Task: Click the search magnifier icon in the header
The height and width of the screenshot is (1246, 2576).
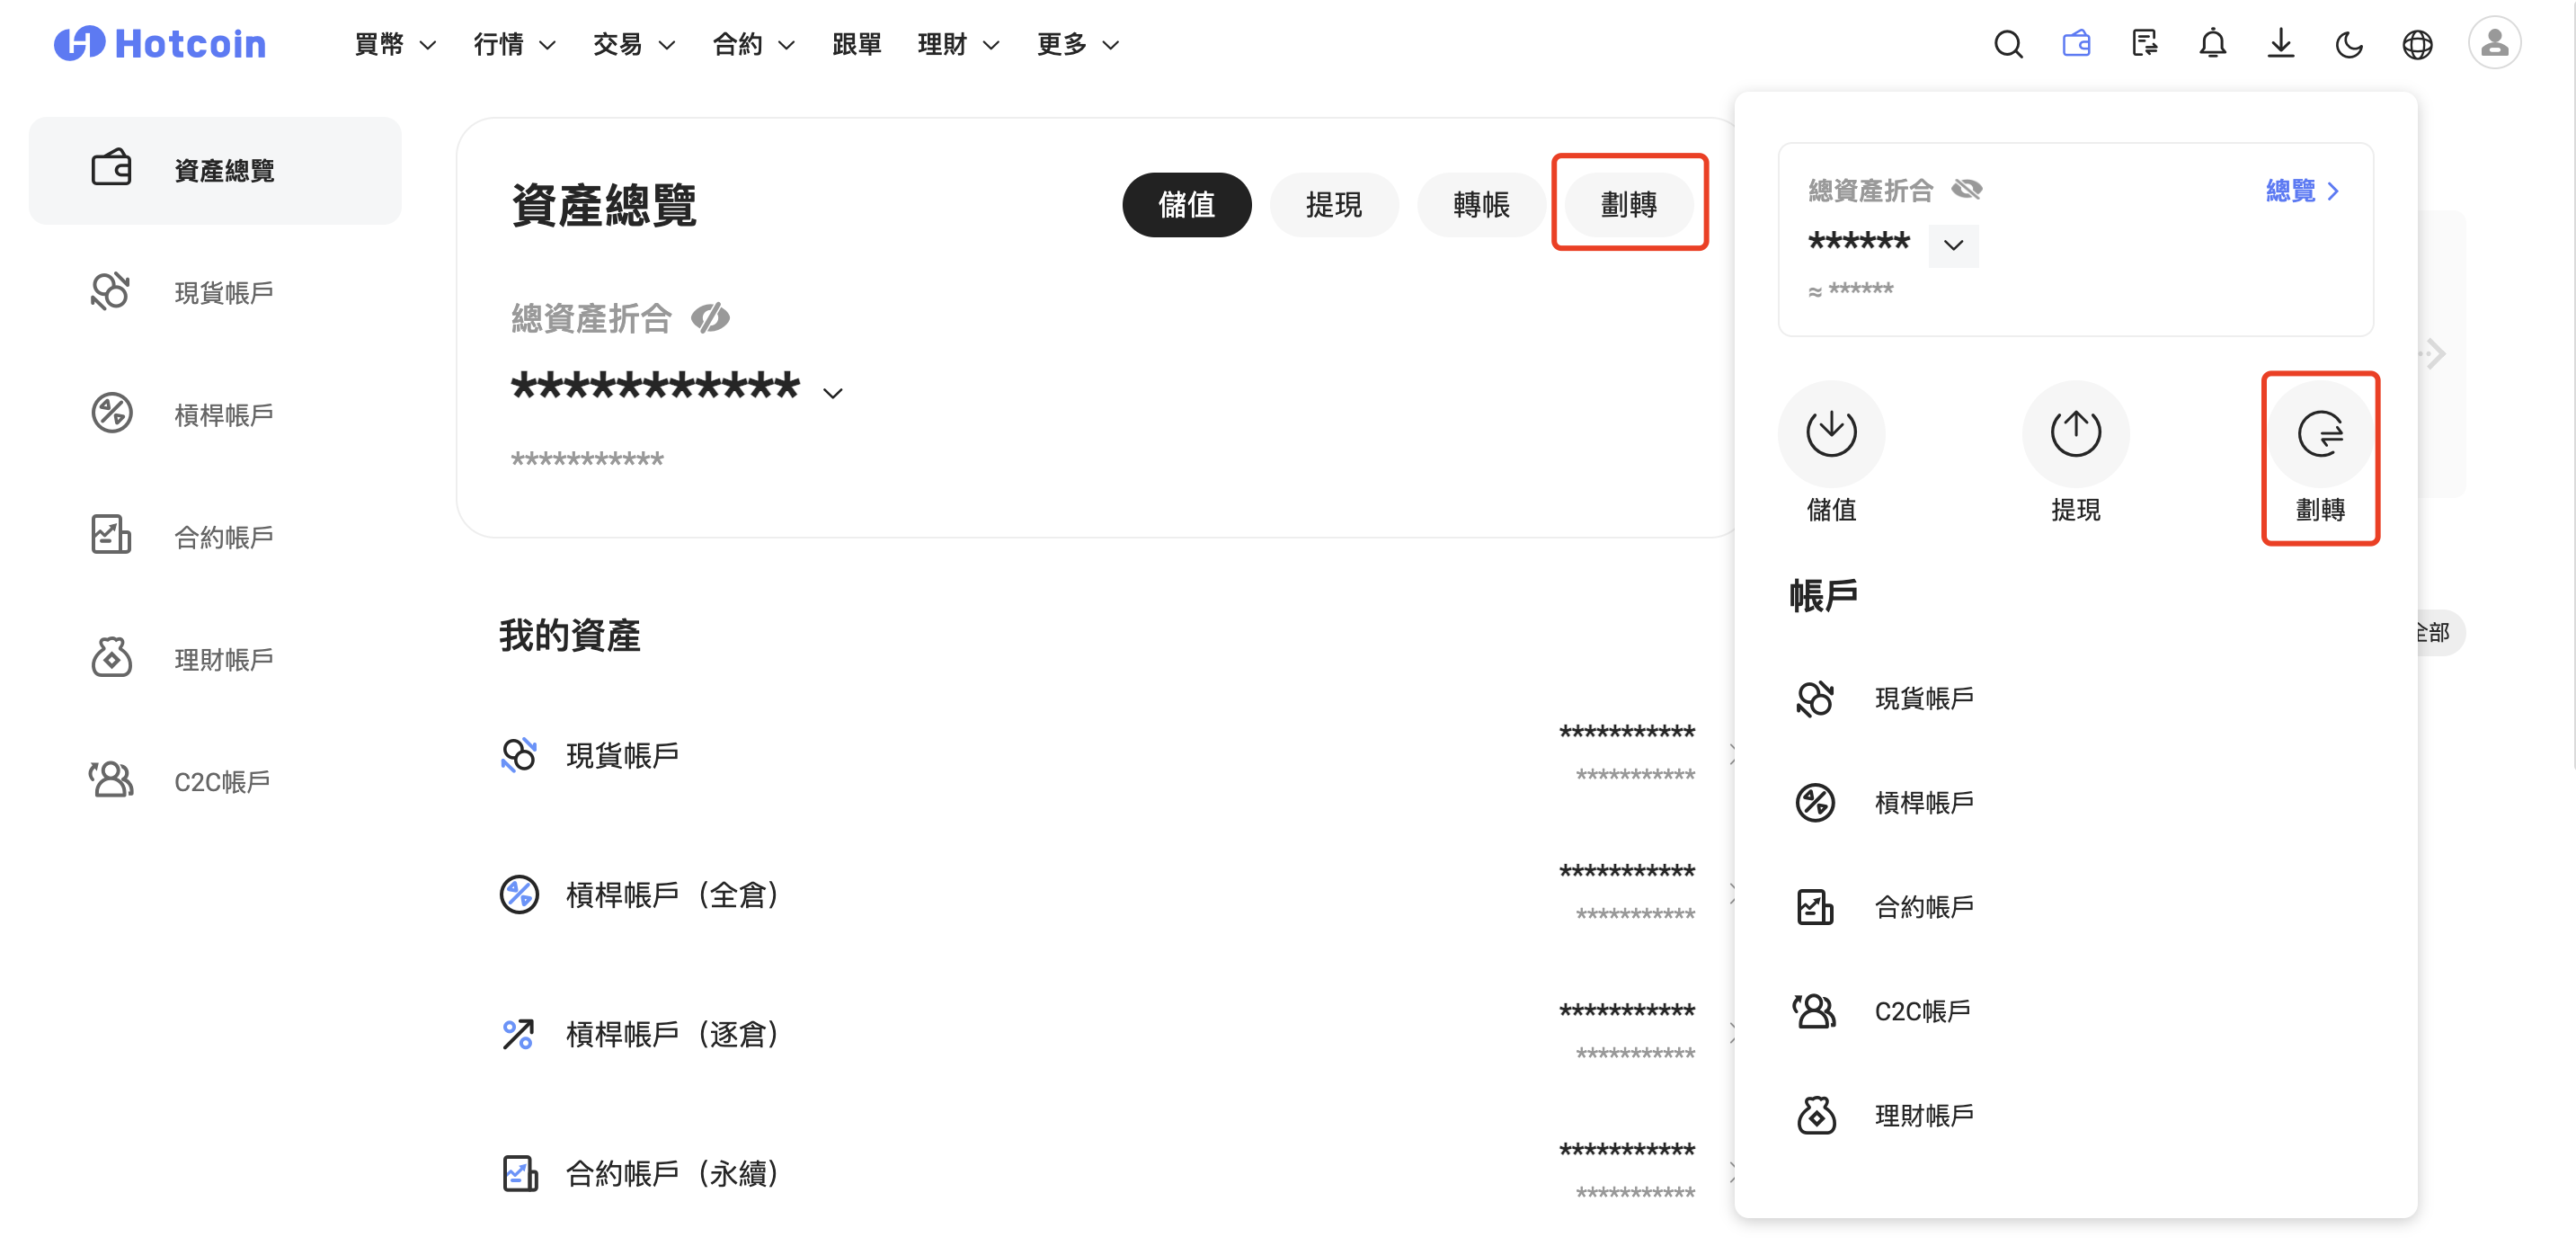Action: pyautogui.click(x=2007, y=44)
